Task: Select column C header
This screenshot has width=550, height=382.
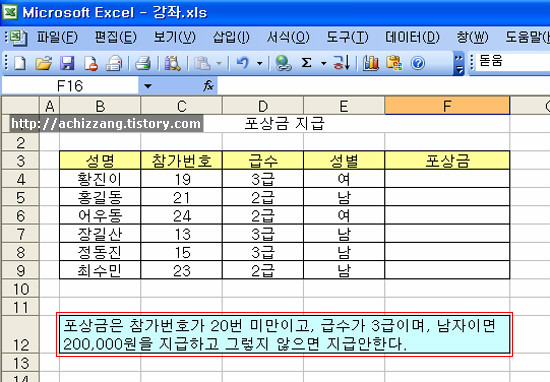Action: [x=181, y=106]
